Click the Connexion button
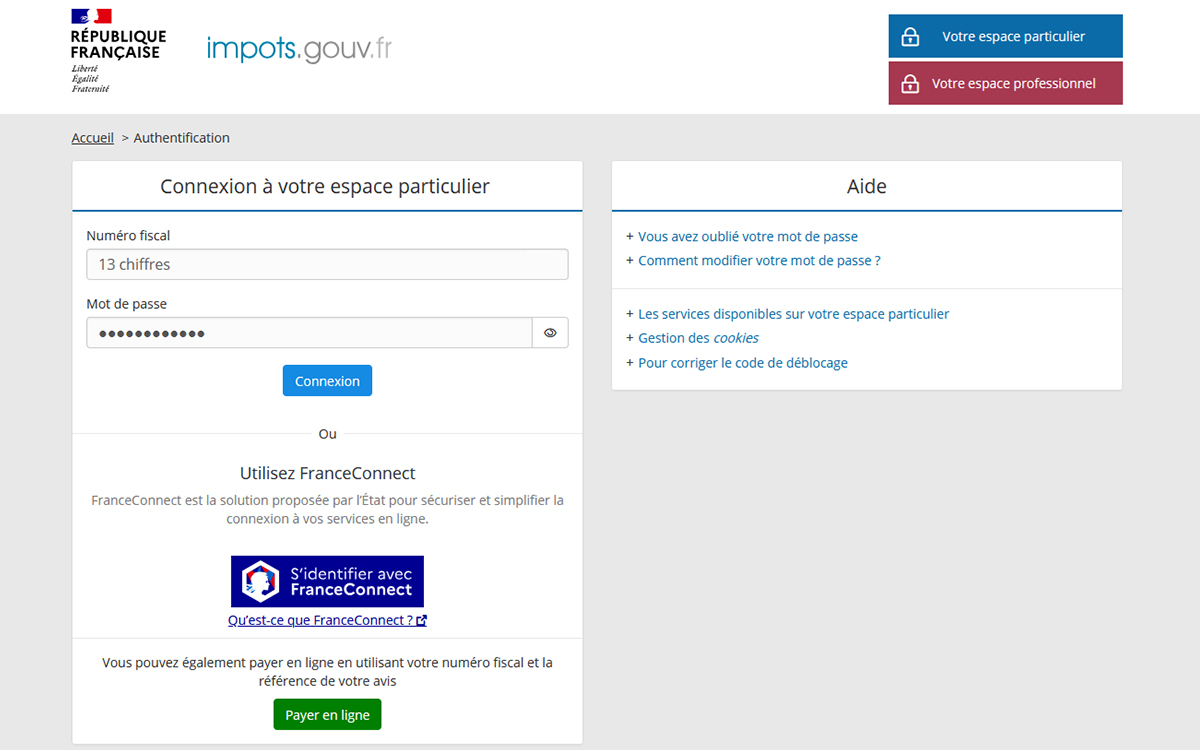 coord(327,381)
